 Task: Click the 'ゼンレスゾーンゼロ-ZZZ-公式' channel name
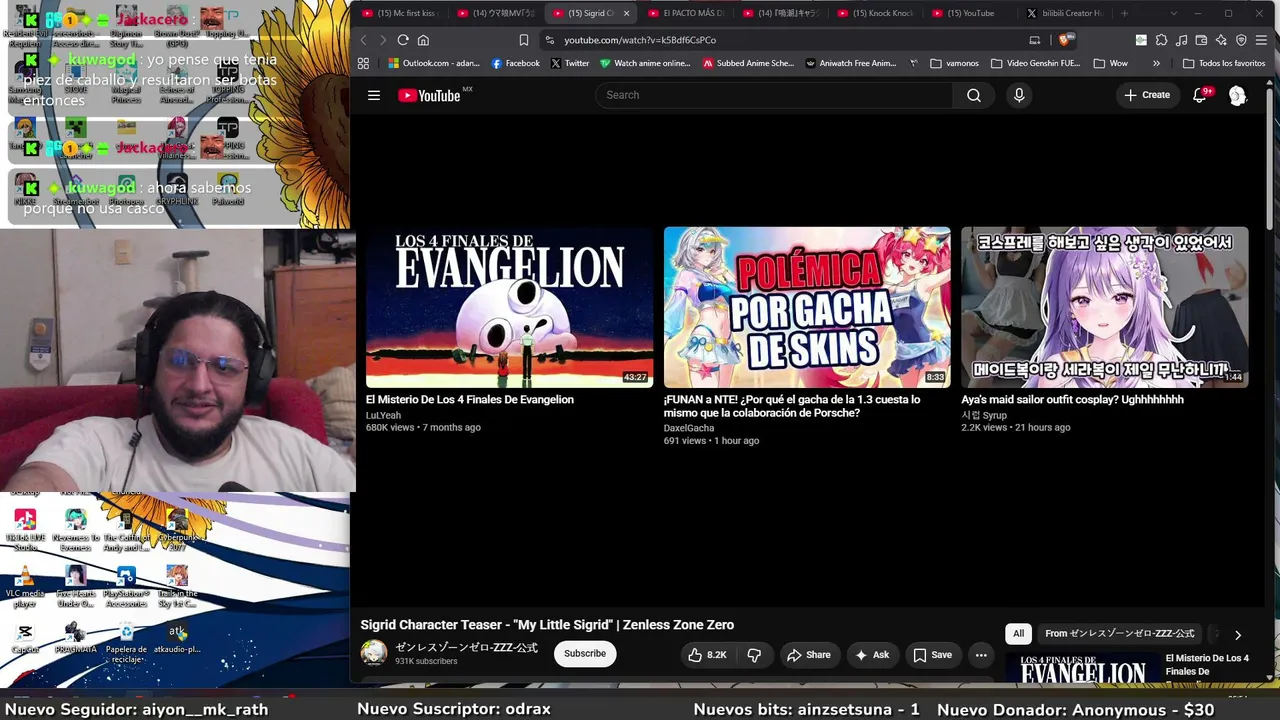[x=466, y=648]
